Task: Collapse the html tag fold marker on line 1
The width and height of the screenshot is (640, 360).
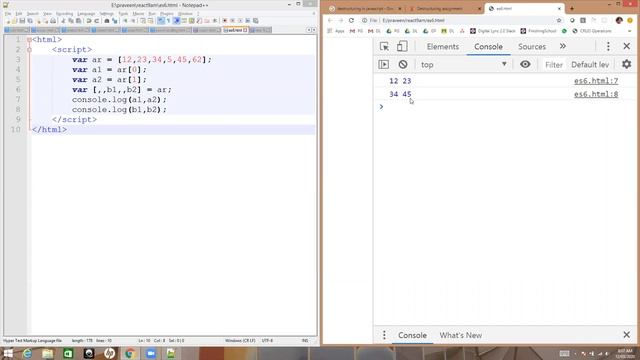Action: (29, 40)
